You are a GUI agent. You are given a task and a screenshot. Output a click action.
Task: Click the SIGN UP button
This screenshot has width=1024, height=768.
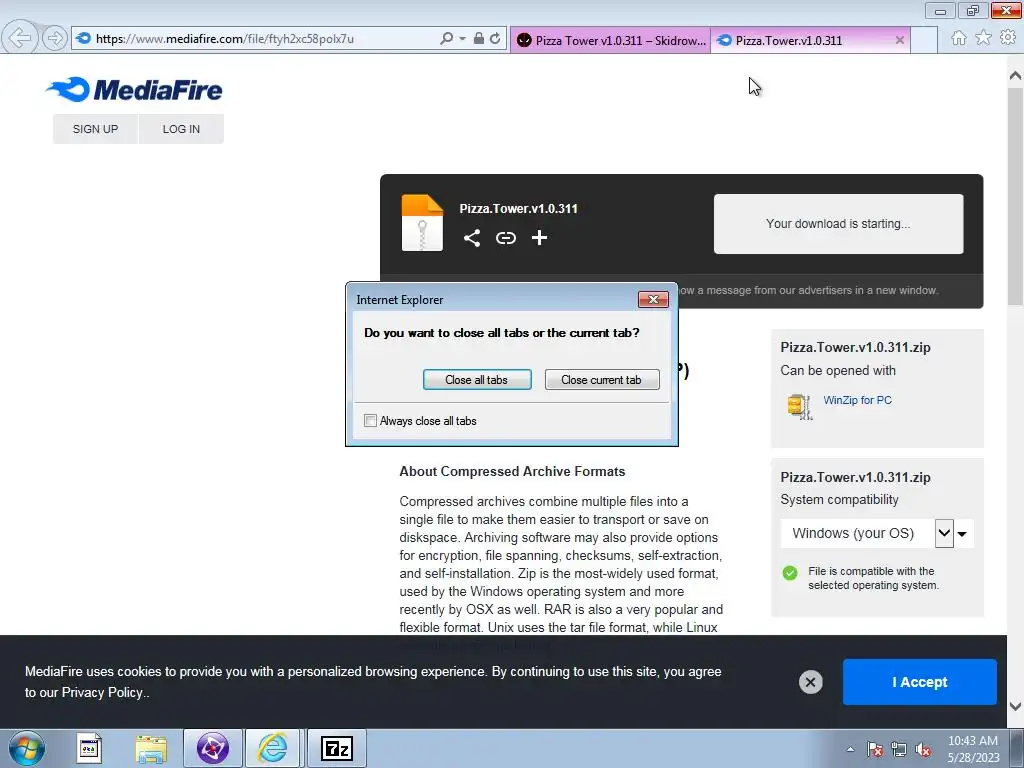[x=95, y=129]
